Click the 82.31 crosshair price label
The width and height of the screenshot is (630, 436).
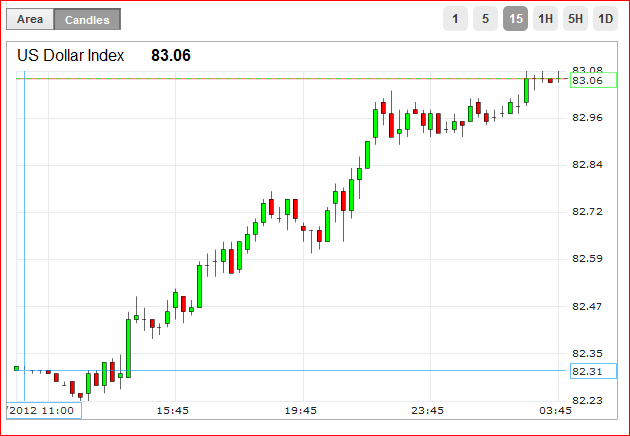[593, 371]
